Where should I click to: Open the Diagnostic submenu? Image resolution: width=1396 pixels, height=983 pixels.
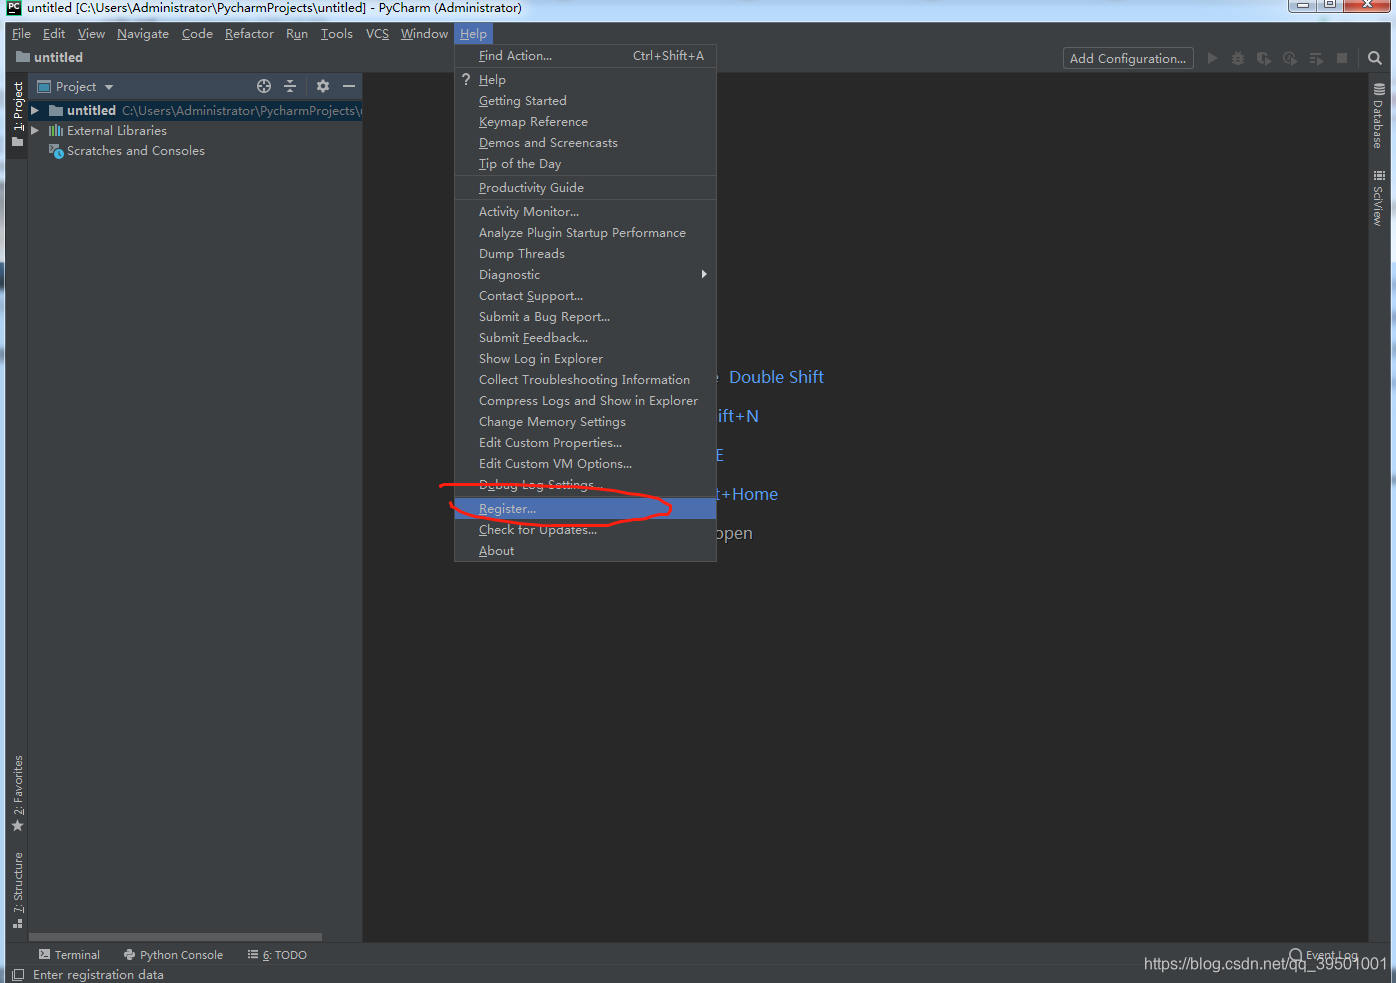click(585, 275)
